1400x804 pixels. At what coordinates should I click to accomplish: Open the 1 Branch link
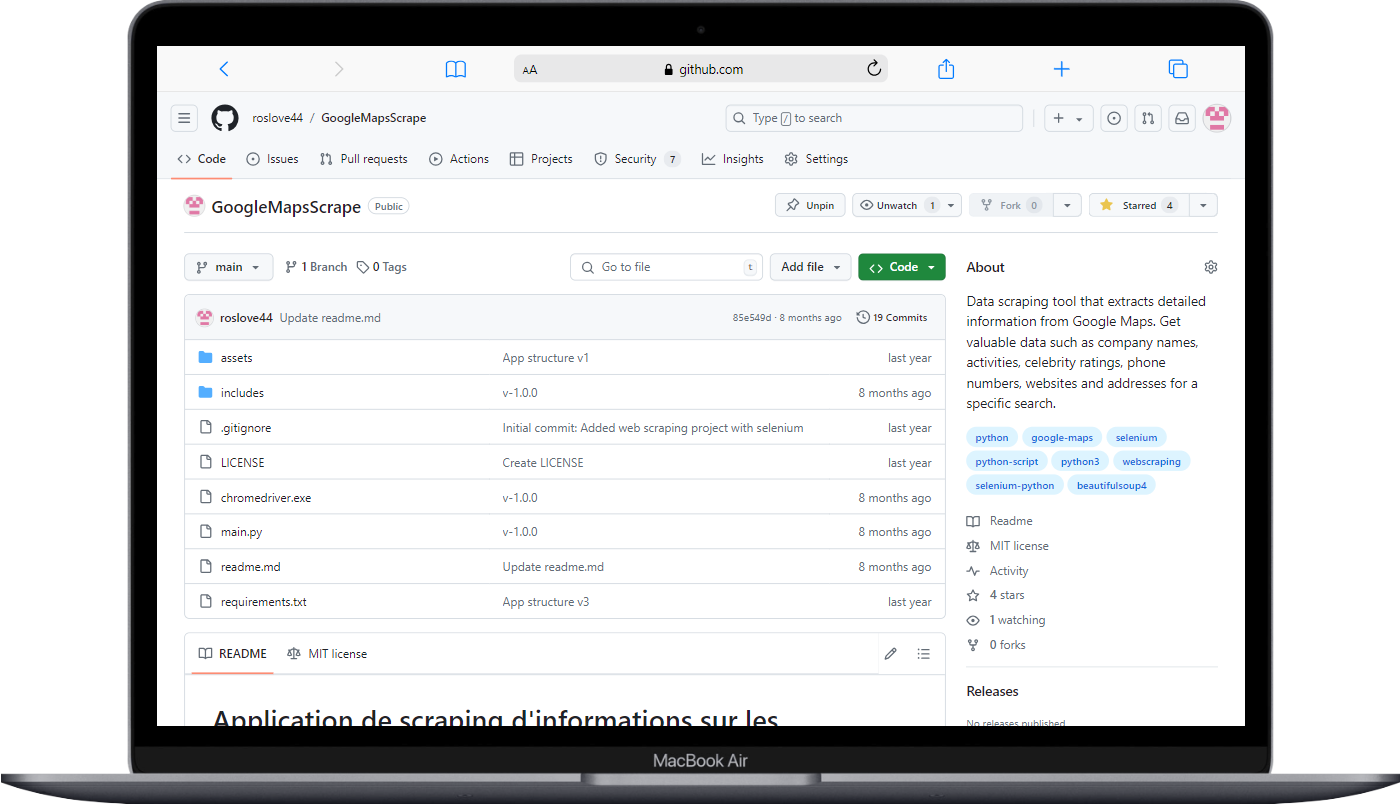316,267
